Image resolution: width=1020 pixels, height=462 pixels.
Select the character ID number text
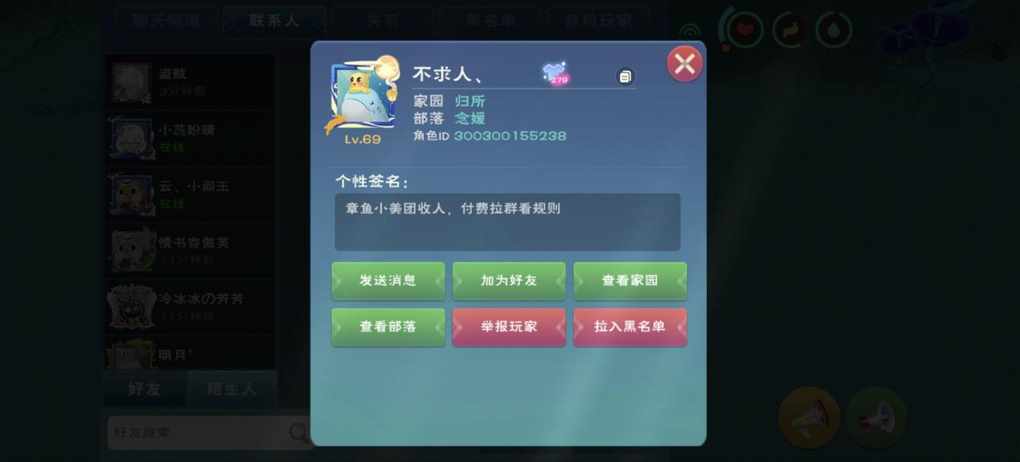coord(510,135)
